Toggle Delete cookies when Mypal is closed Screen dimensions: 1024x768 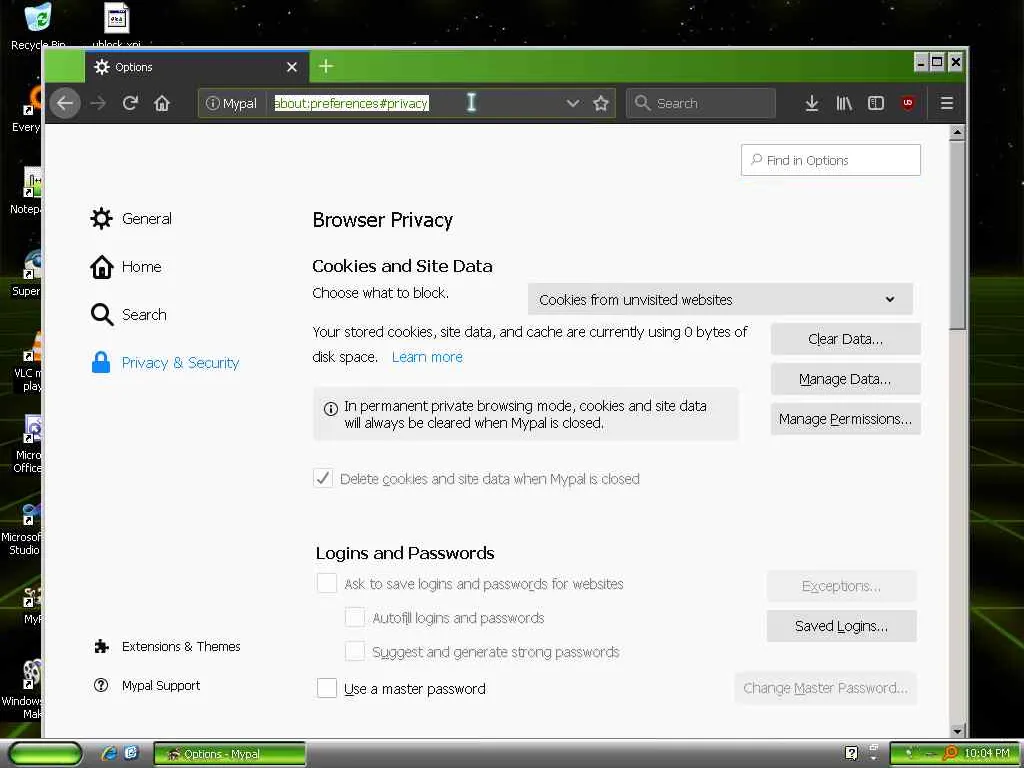point(323,478)
